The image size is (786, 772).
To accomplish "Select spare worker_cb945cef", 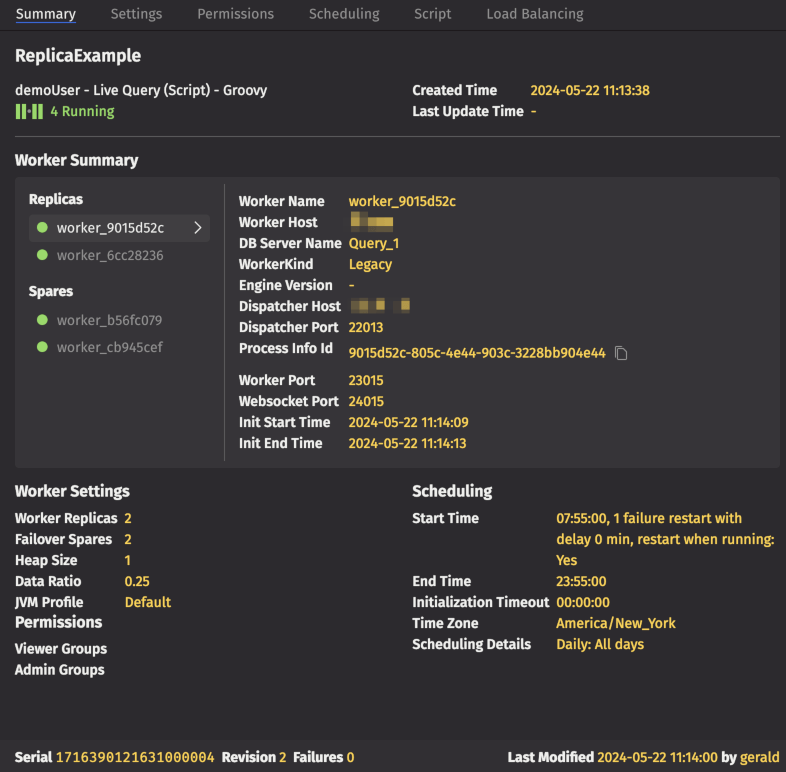I will pyautogui.click(x=109, y=347).
